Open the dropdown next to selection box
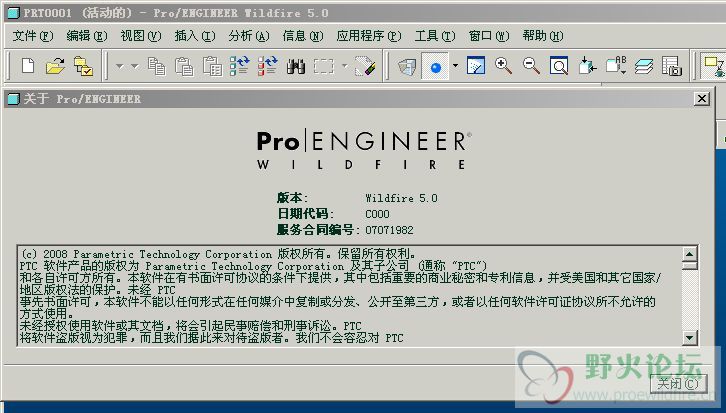Screen dimensions: 726x413 (344, 66)
